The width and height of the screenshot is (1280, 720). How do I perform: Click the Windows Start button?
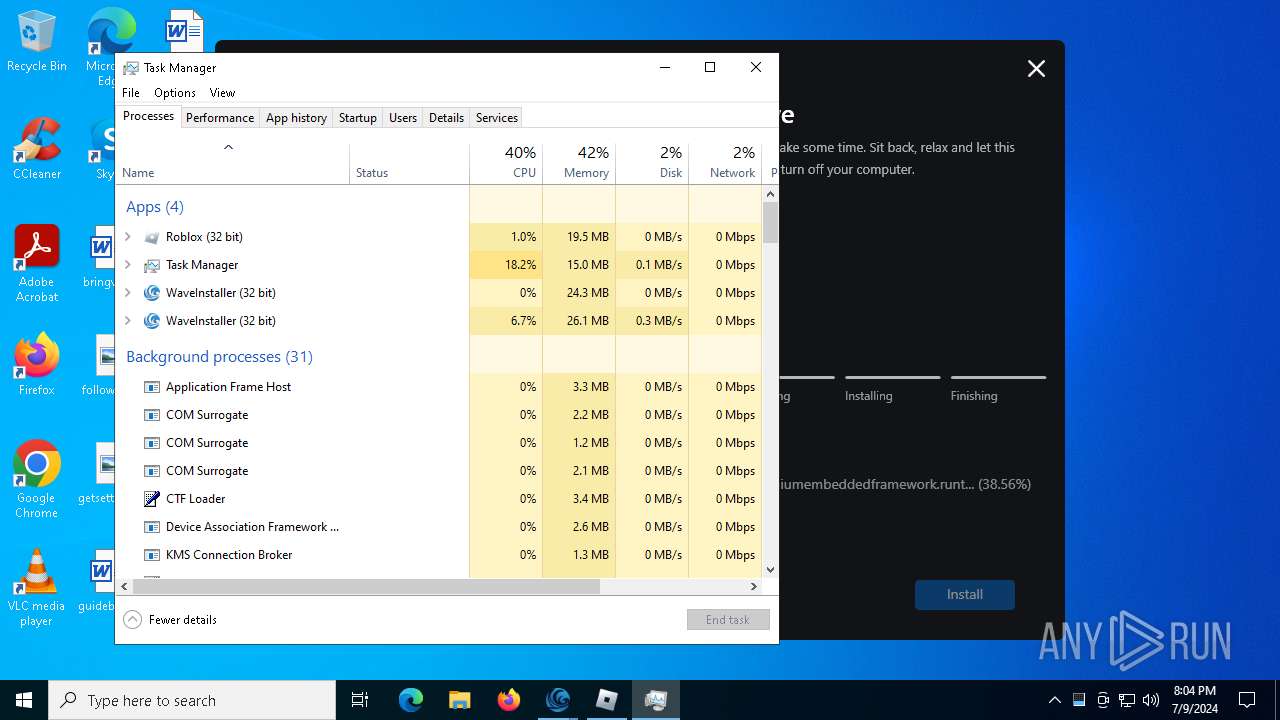tap(24, 700)
